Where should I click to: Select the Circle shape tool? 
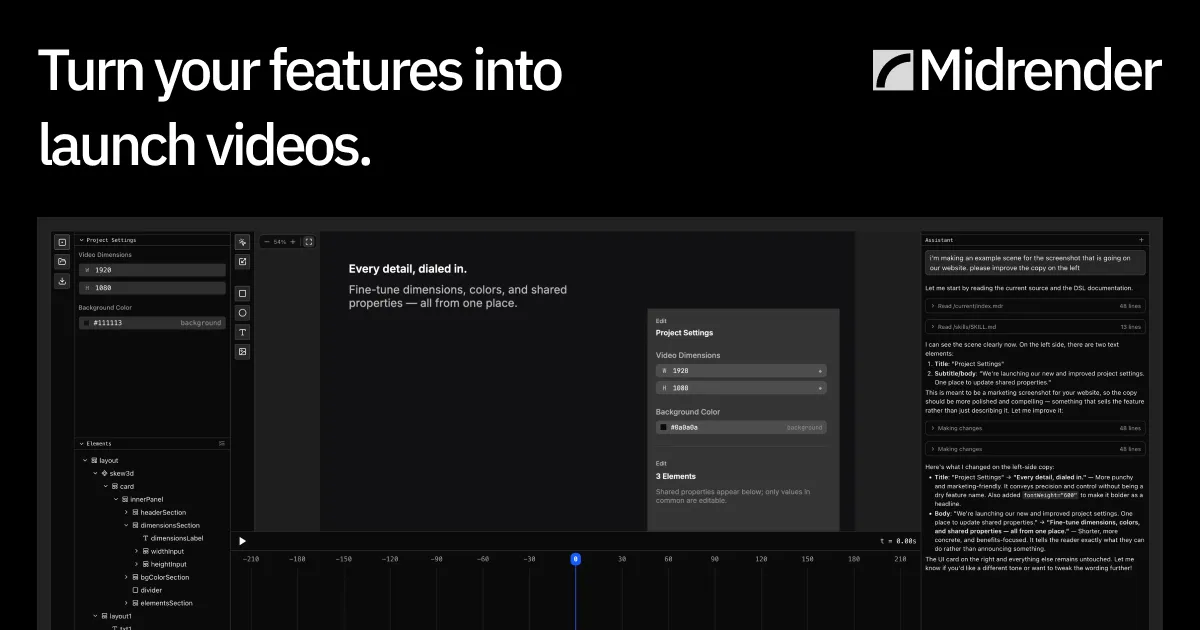pyautogui.click(x=242, y=313)
